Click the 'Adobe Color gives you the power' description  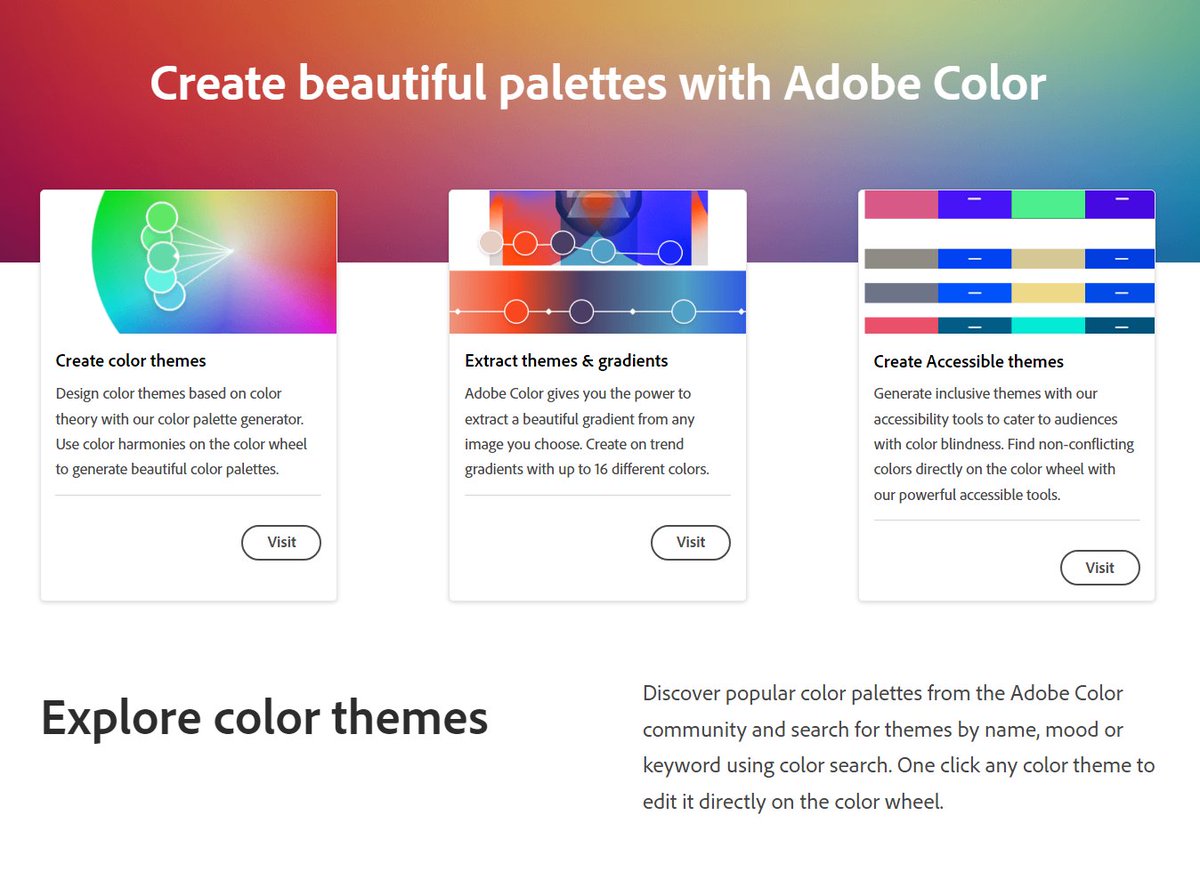[587, 431]
